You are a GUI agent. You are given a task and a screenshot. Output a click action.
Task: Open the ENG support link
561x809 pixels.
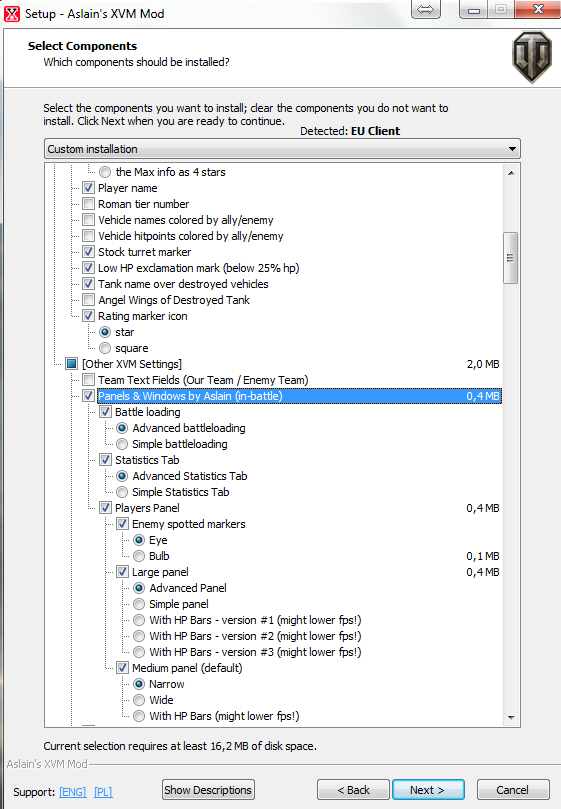pyautogui.click(x=73, y=791)
